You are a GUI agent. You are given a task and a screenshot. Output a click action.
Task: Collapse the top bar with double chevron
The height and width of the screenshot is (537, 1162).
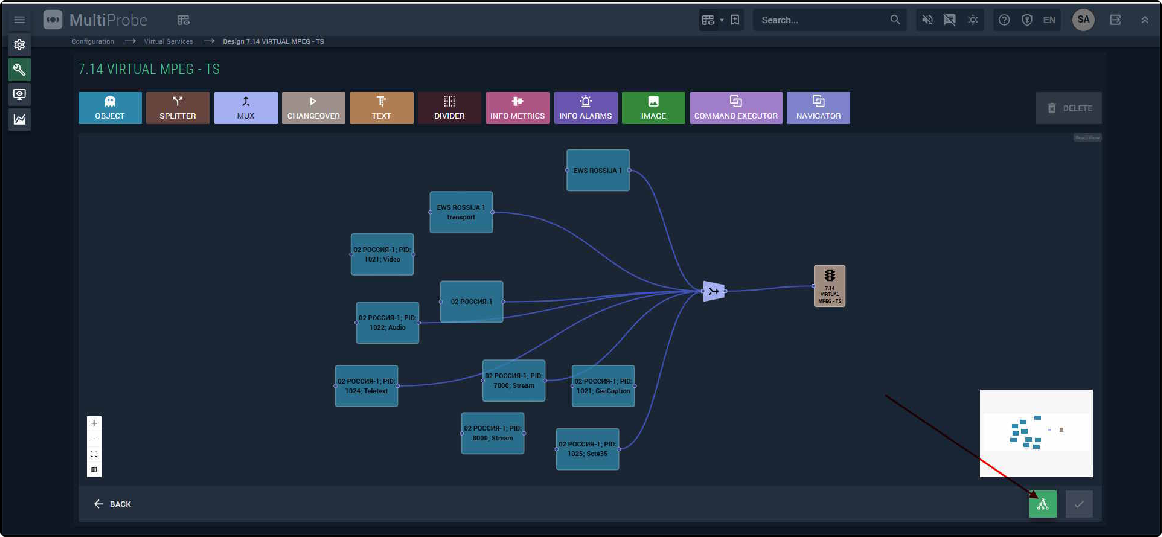pyautogui.click(x=1144, y=20)
